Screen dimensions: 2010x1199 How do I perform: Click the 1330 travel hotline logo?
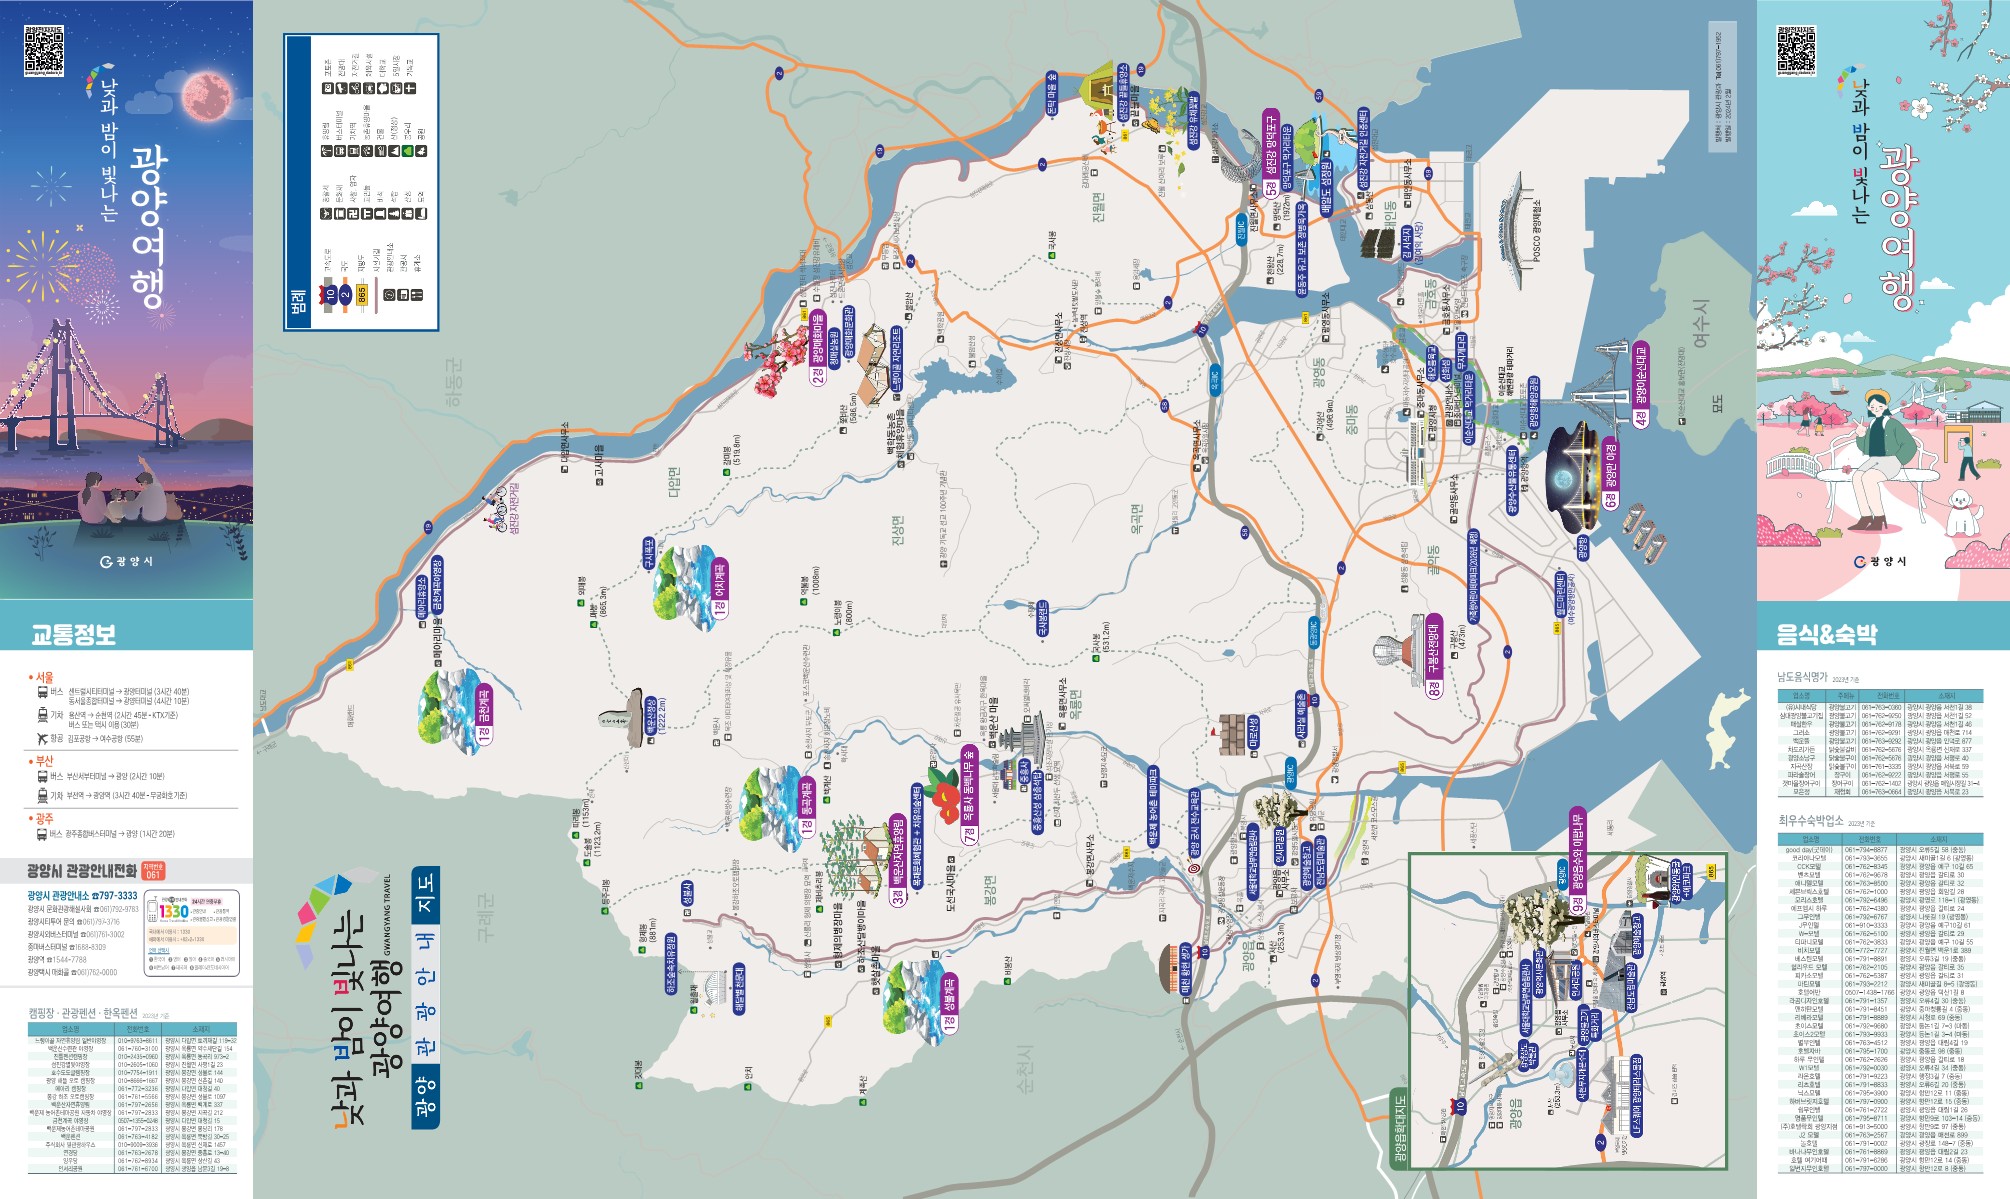(x=173, y=911)
